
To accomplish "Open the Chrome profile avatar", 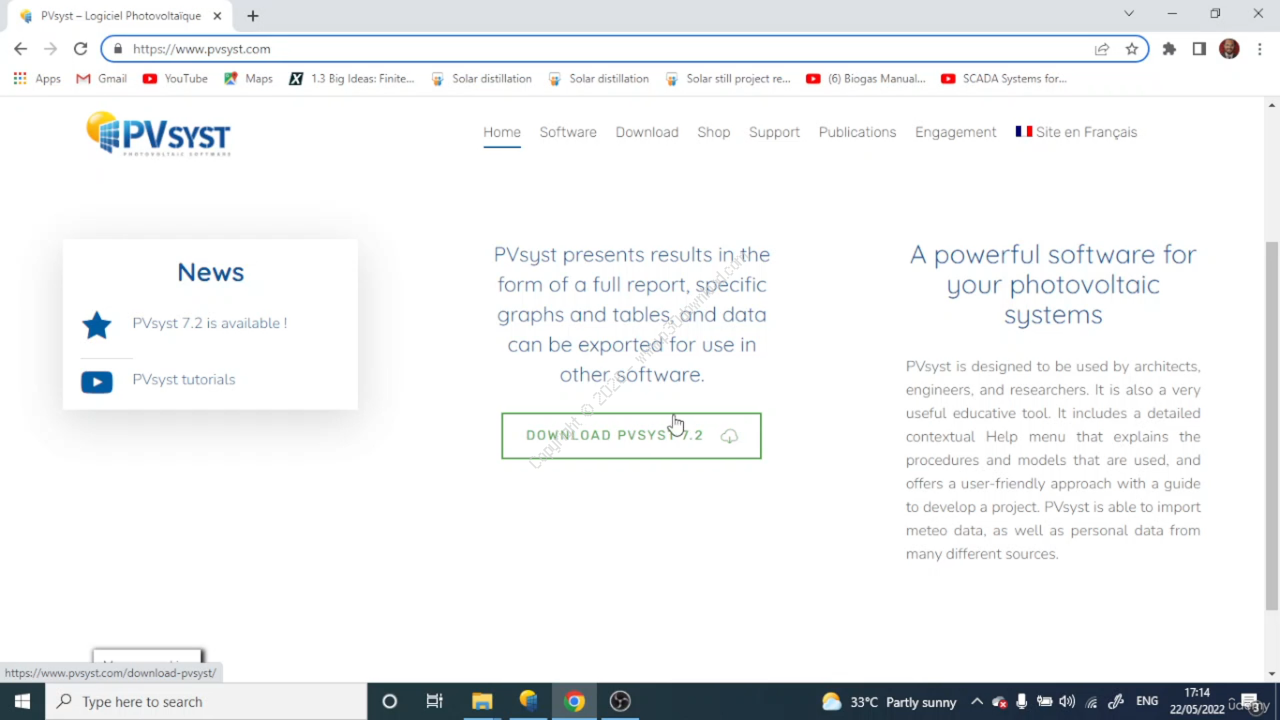I will (x=1229, y=49).
